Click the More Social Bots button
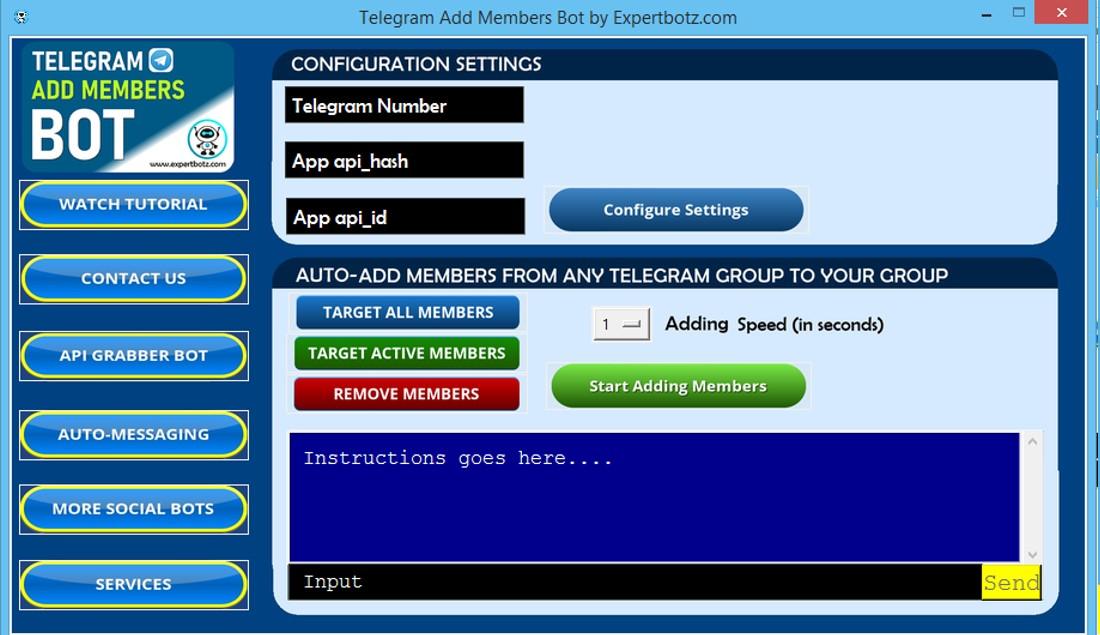1100x635 pixels. click(x=133, y=508)
